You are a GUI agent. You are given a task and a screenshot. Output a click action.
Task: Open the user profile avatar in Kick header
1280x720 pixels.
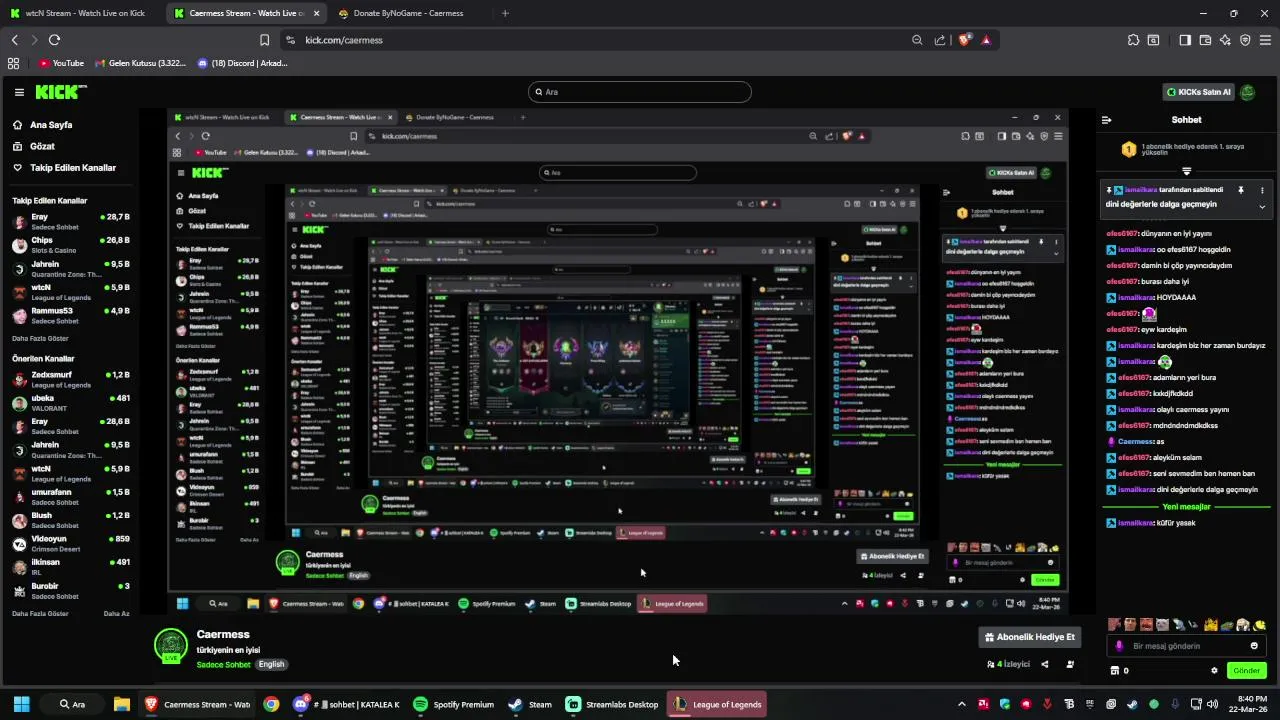click(x=1248, y=92)
